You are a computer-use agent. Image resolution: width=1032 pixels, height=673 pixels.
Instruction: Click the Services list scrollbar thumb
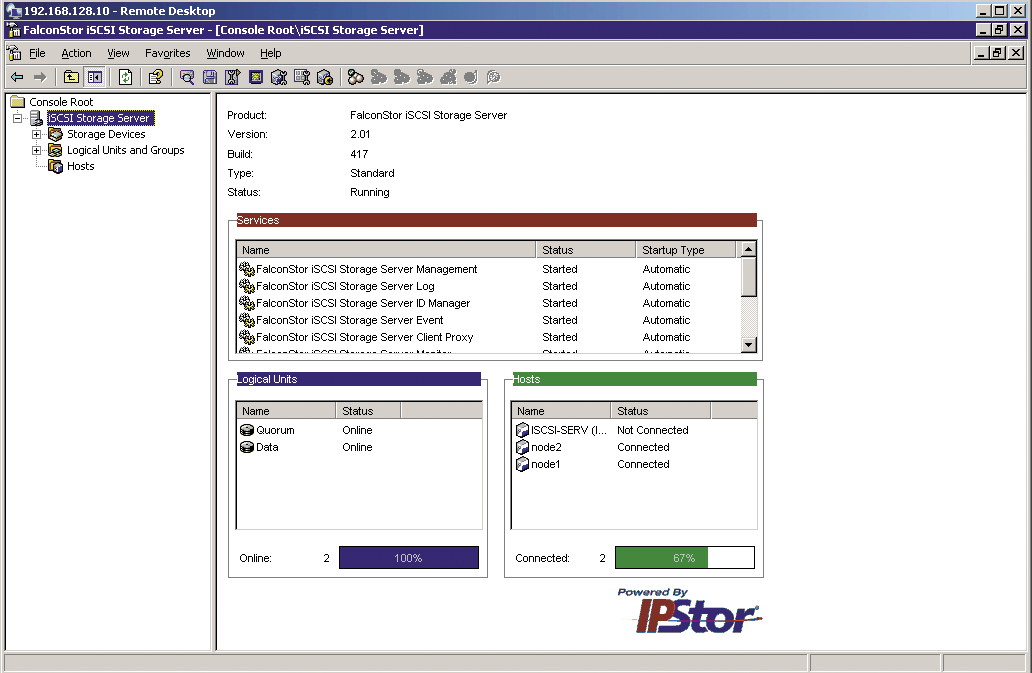coord(748,277)
